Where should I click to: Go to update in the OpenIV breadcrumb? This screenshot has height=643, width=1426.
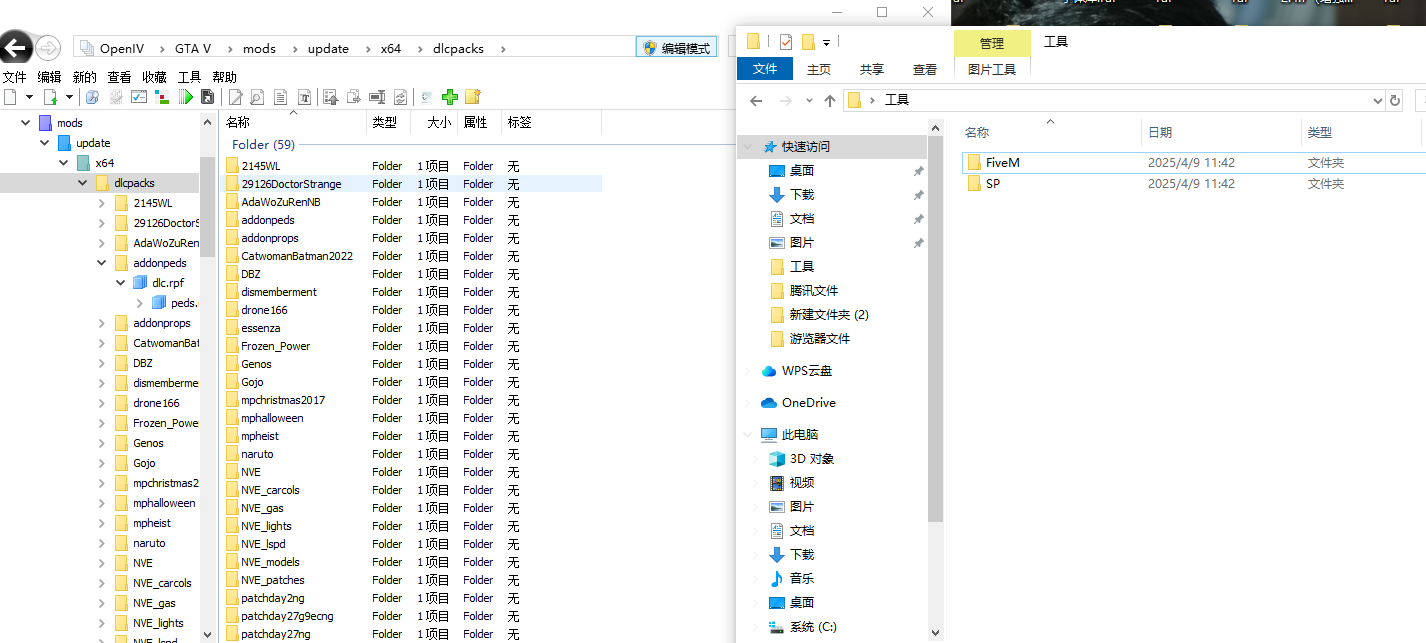point(328,48)
